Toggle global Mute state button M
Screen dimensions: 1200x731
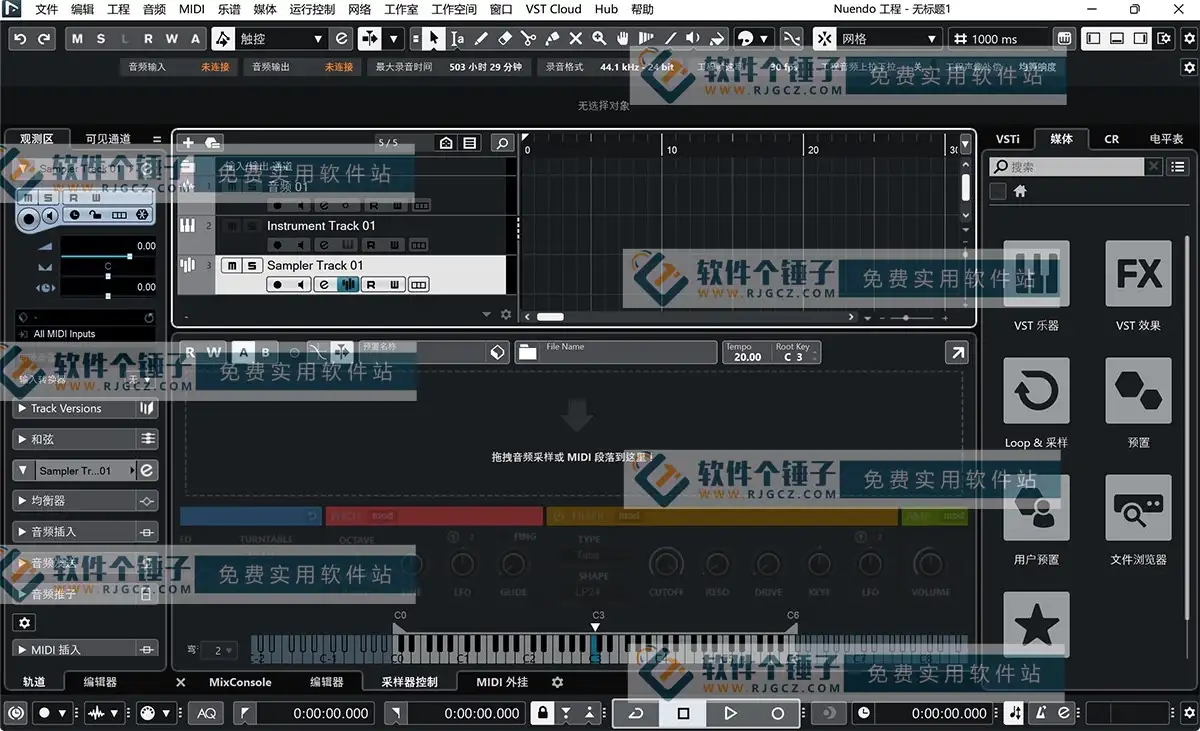77,39
